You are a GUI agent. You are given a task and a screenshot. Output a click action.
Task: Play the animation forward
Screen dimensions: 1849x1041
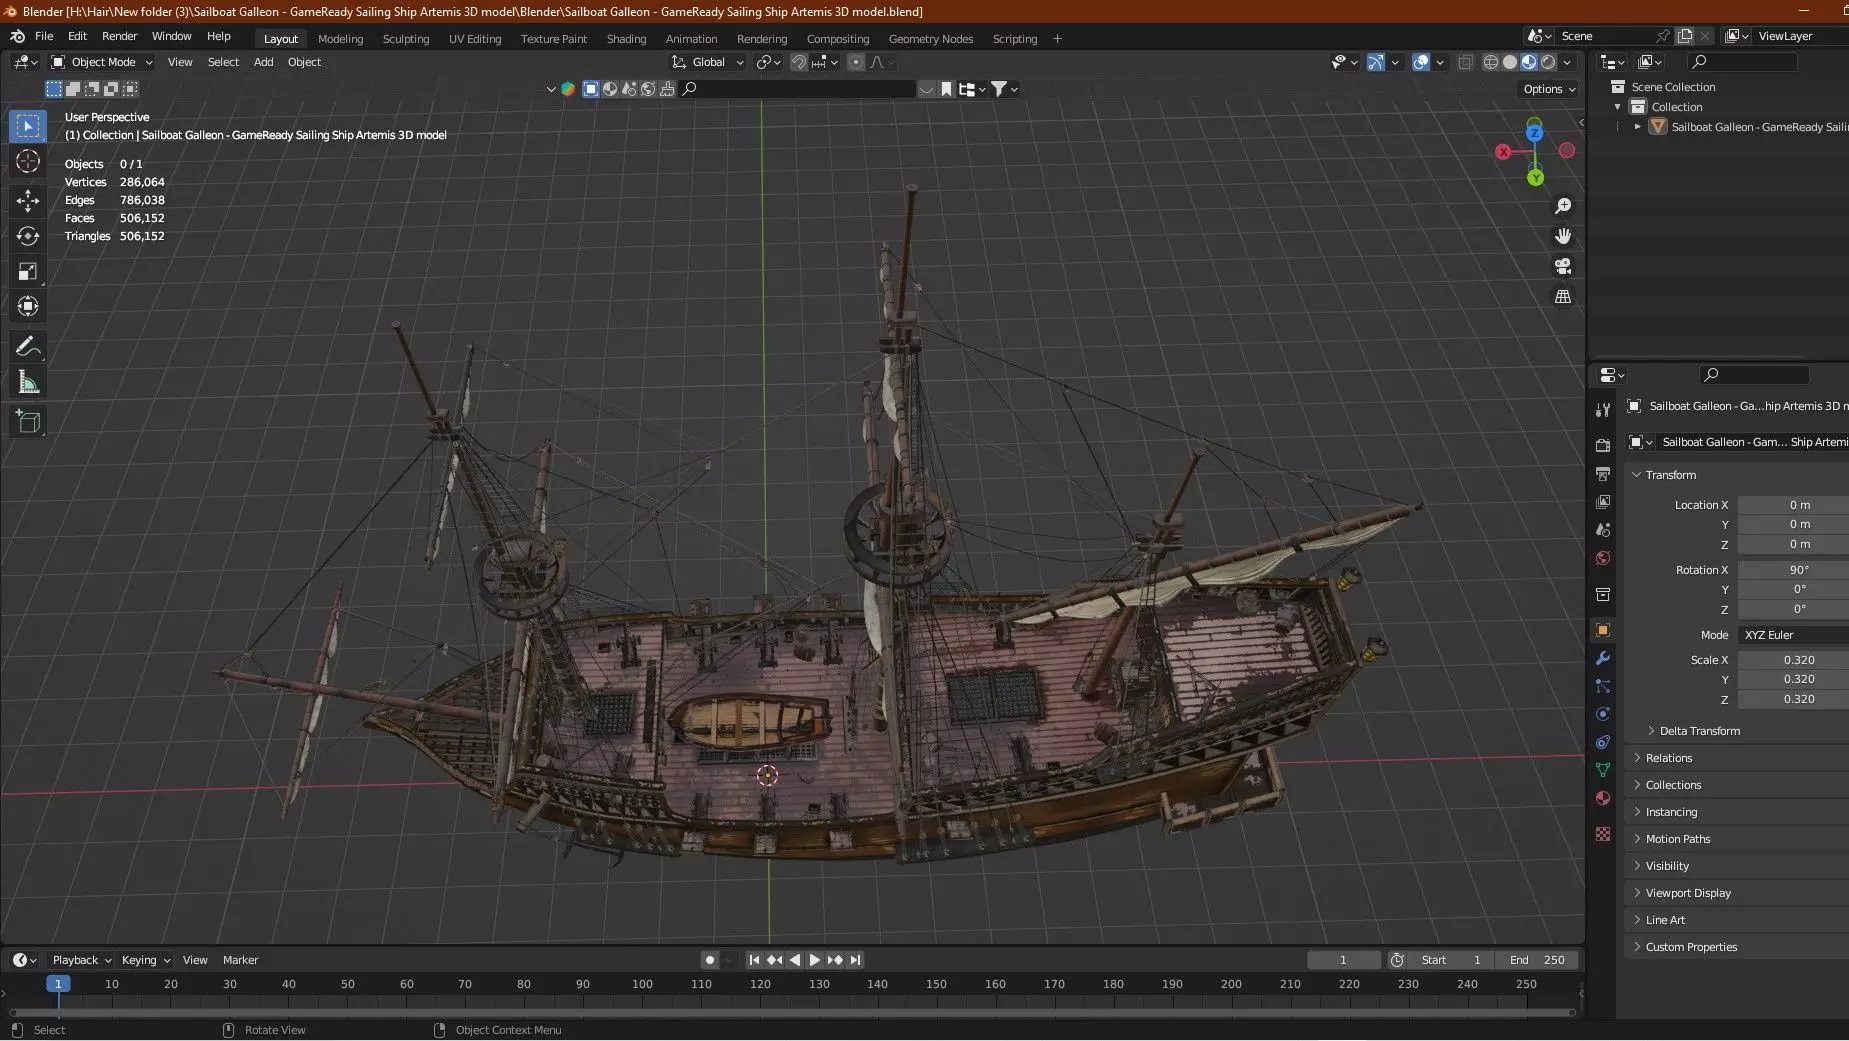click(x=815, y=960)
